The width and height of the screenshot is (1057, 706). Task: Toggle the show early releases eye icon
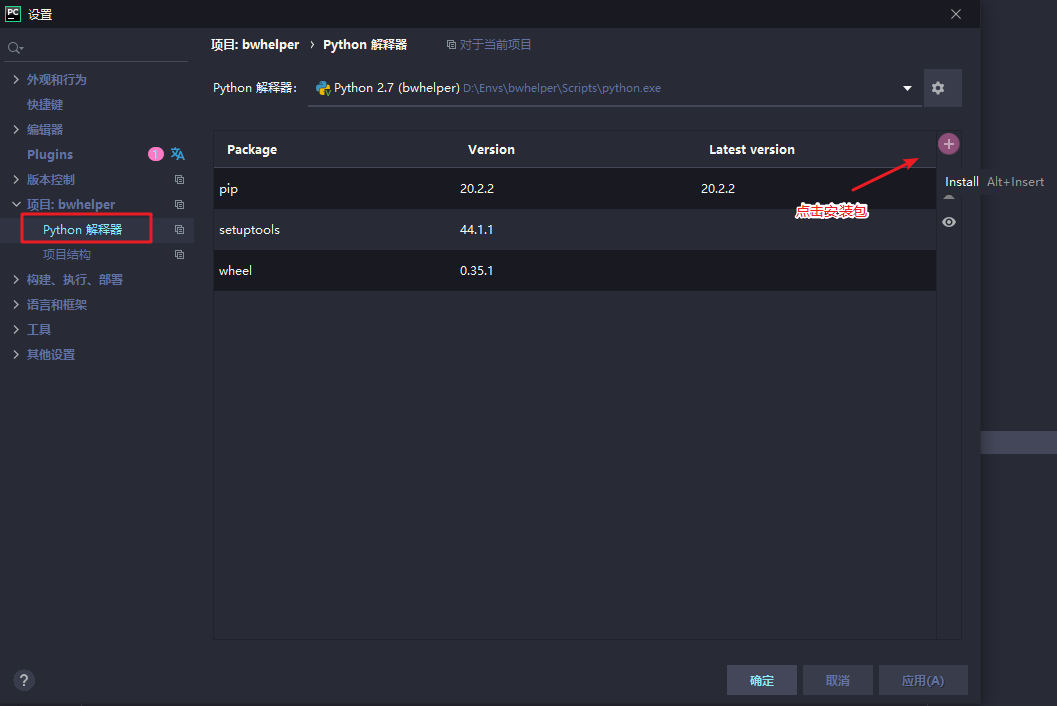tap(949, 222)
